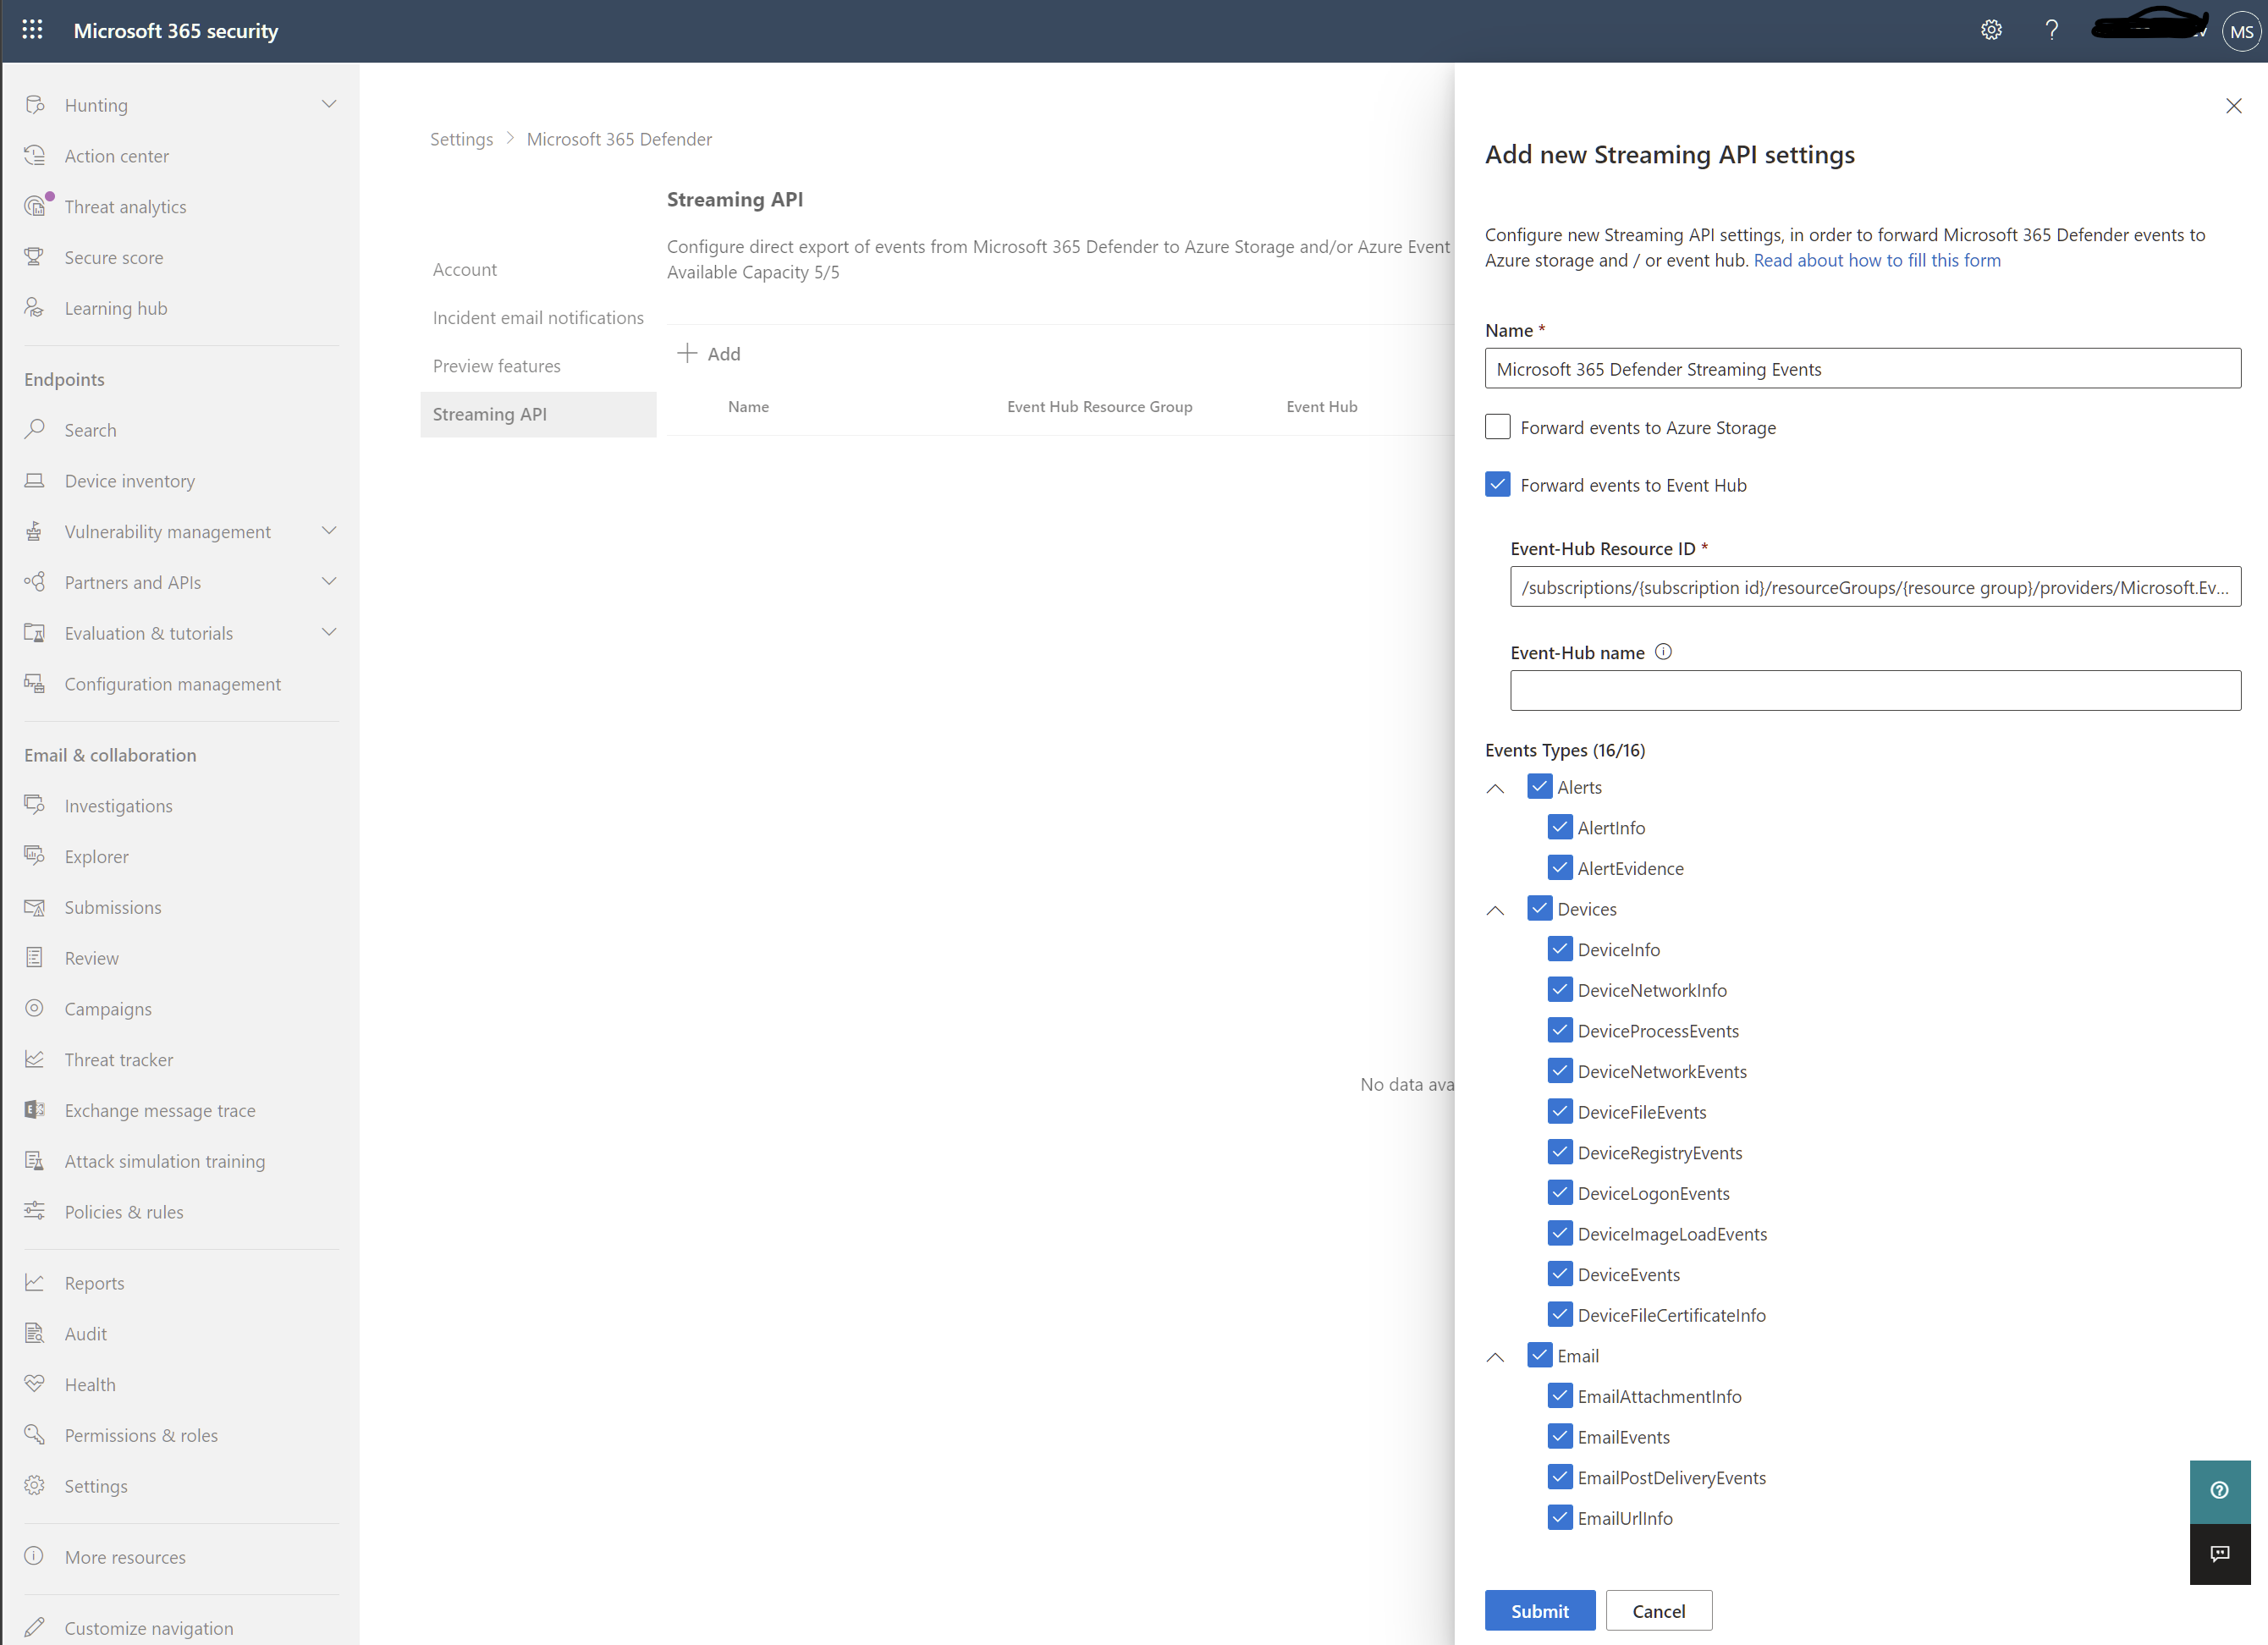The image size is (2268, 1645).
Task: Click the Event-Hub name info icon
Action: [1663, 652]
